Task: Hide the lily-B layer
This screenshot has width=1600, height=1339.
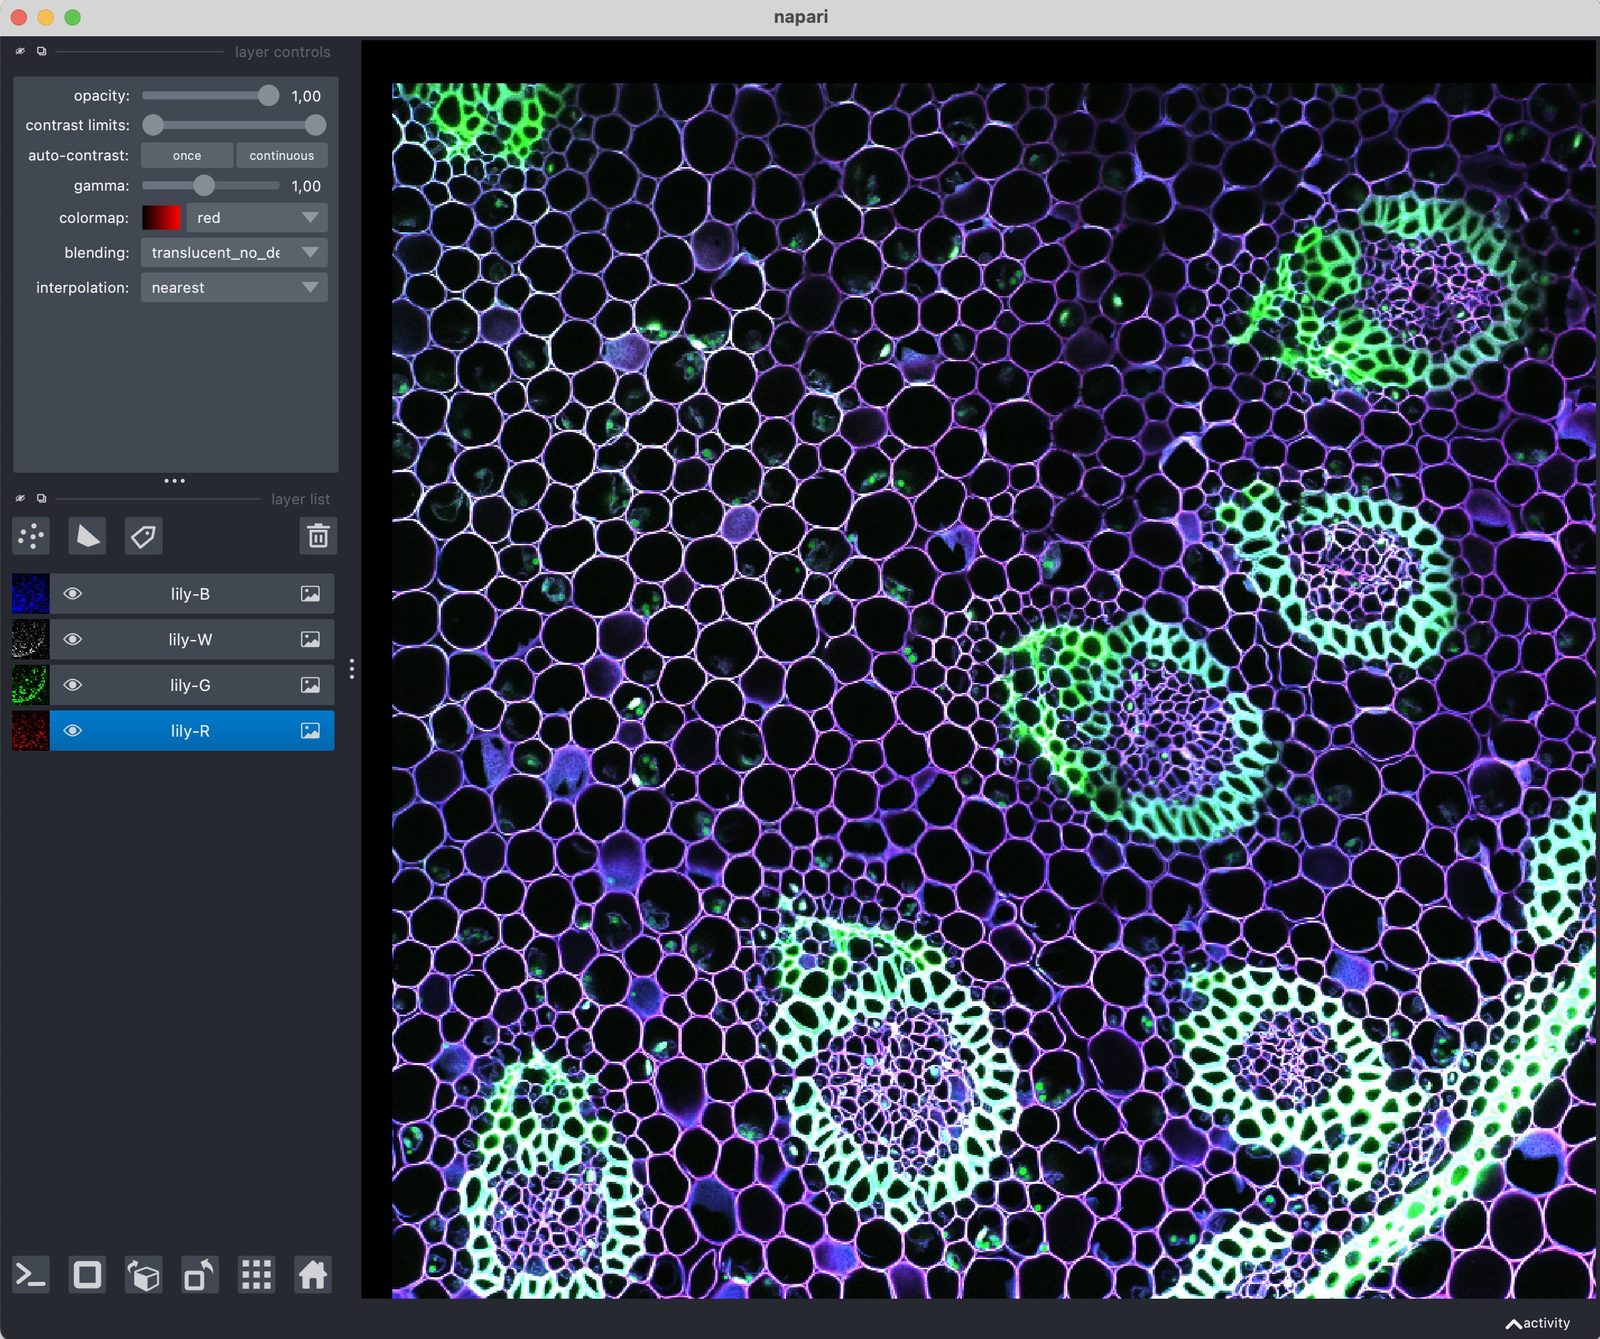Action: pyautogui.click(x=72, y=594)
